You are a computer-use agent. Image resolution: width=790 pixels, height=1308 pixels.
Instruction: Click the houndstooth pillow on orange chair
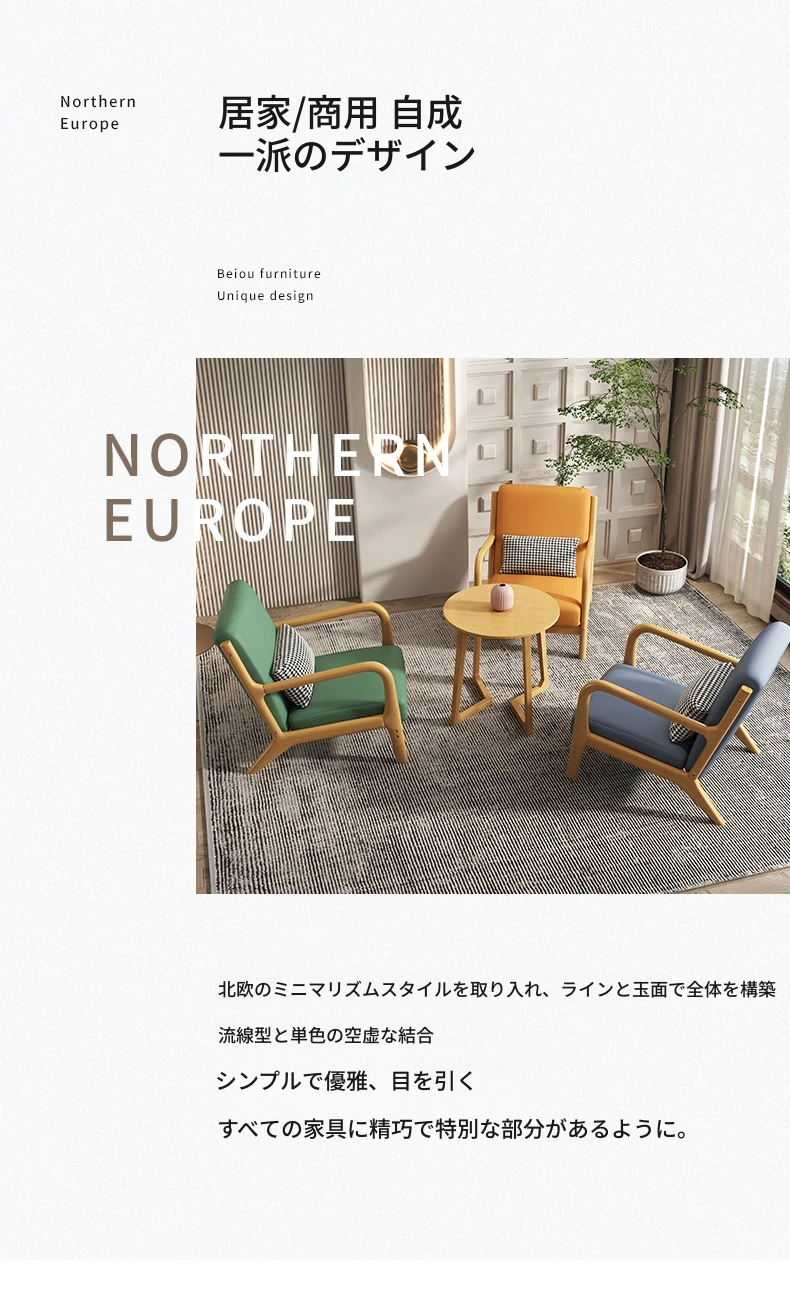pos(540,555)
